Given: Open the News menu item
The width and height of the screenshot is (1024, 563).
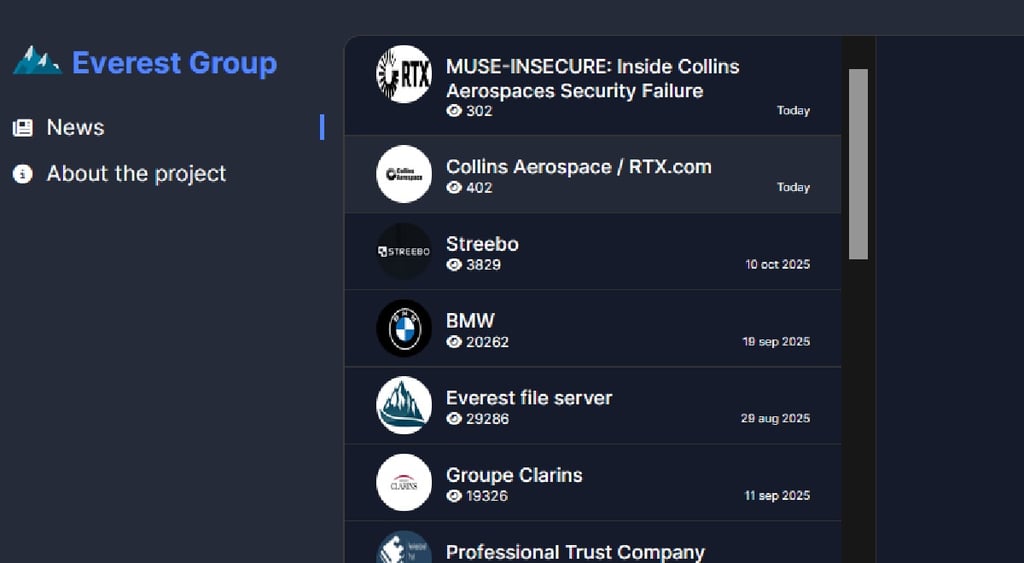Looking at the screenshot, I should click(x=75, y=127).
